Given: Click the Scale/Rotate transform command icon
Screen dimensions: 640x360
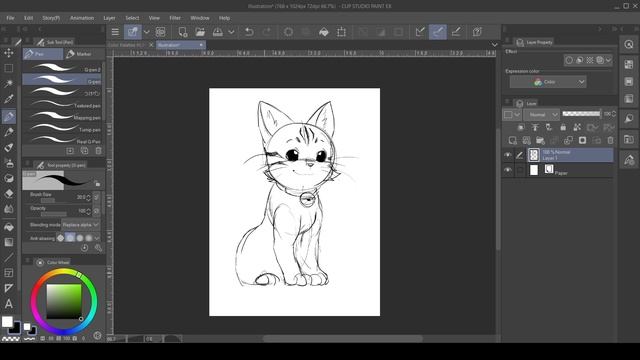Looking at the screenshot, I should point(342,32).
